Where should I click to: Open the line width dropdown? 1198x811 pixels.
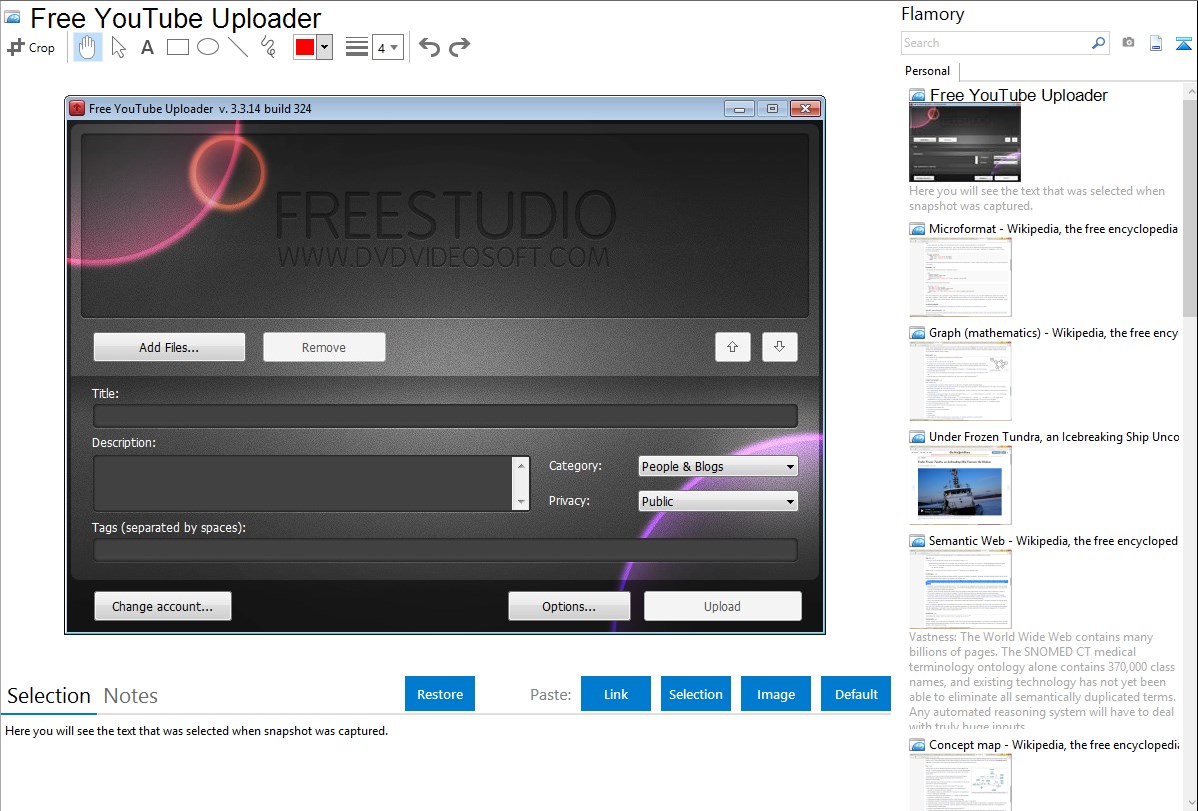pos(388,47)
